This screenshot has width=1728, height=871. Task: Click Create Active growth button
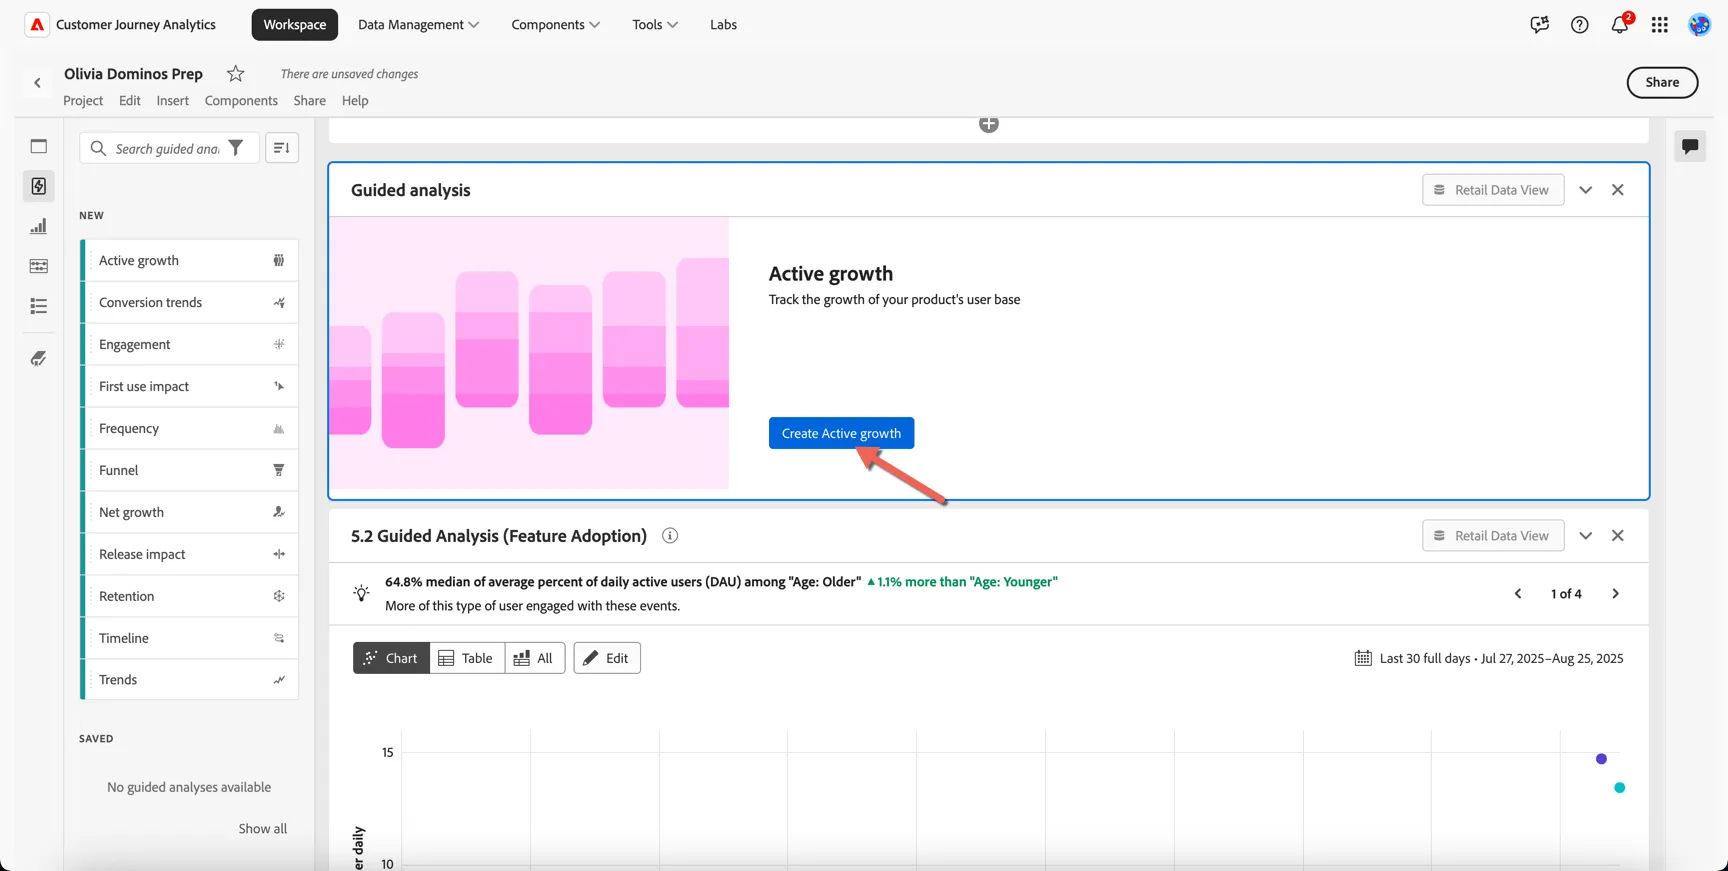pyautogui.click(x=841, y=433)
